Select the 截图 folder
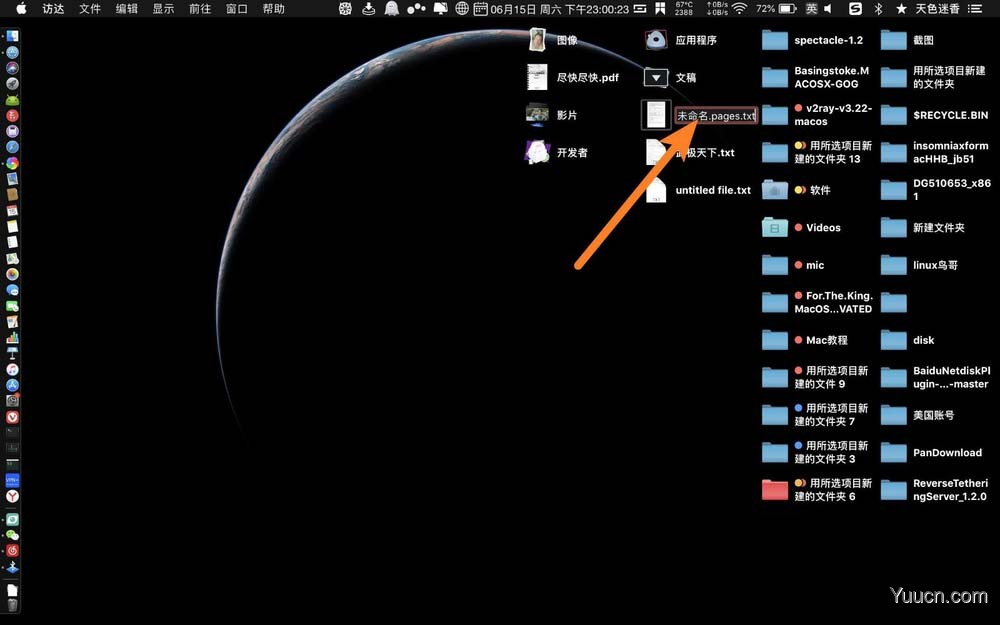 [893, 40]
